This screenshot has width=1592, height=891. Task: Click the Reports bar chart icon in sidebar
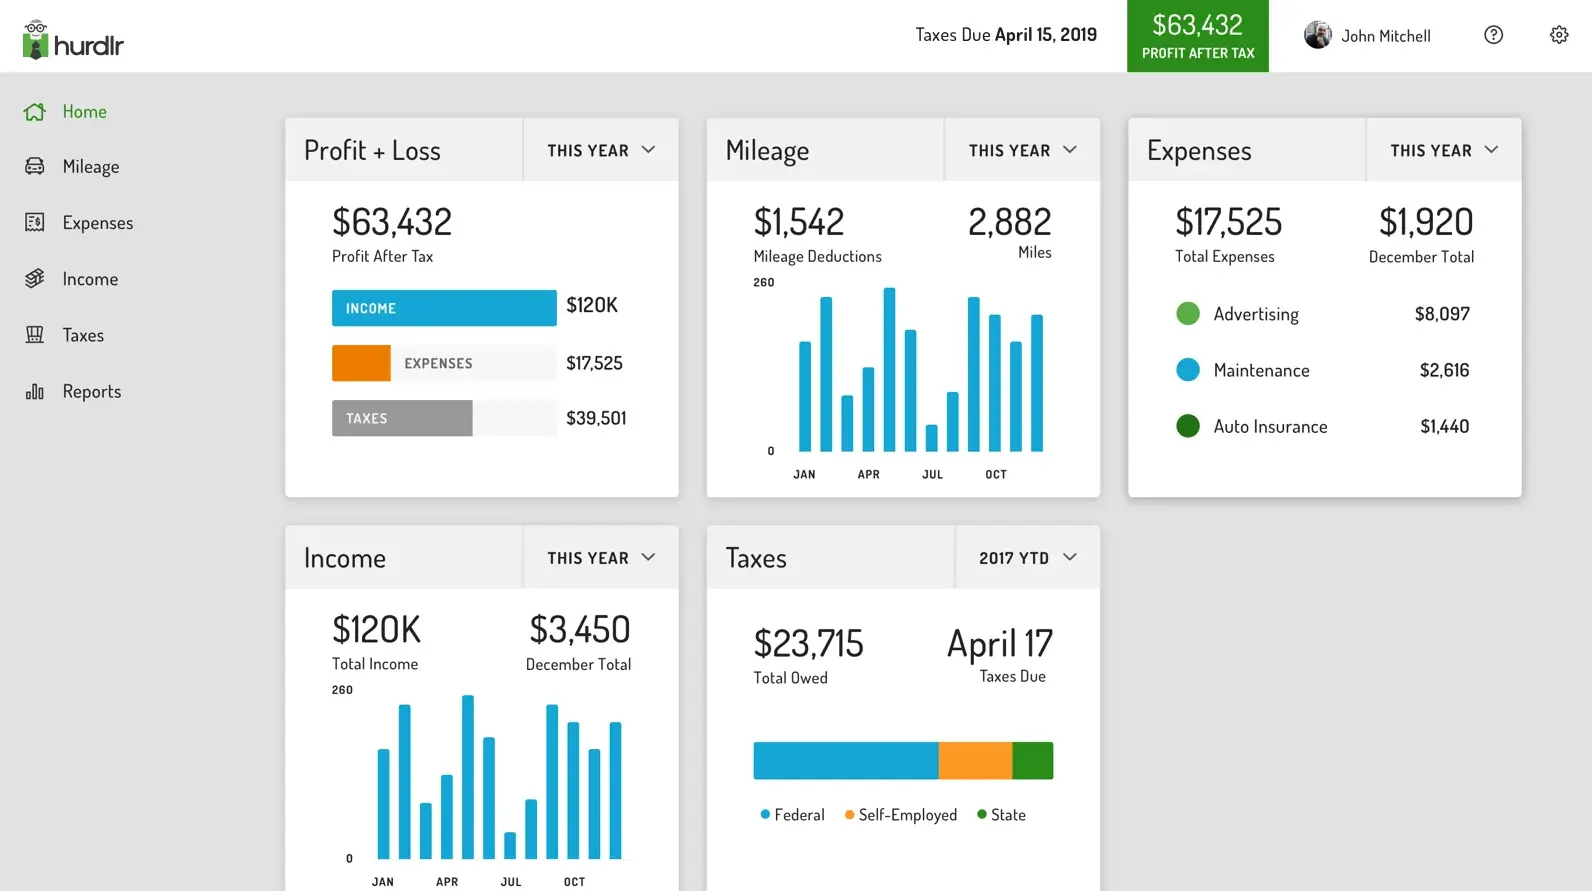(35, 391)
